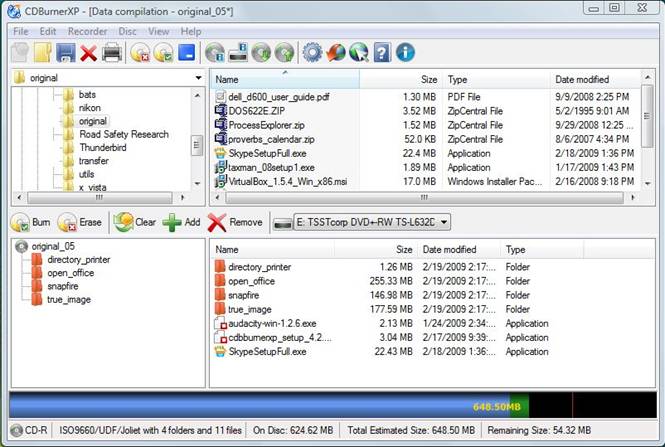Open the Recorder menu
Viewport: 665px width, 447px height.
click(87, 31)
